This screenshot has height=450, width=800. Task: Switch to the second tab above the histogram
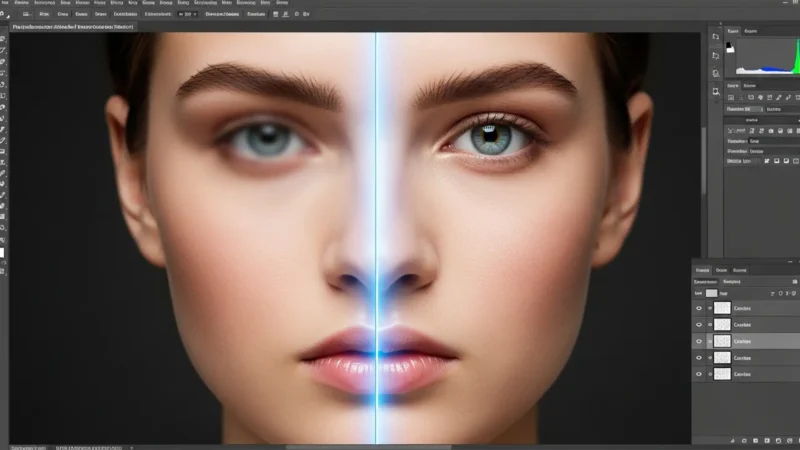[751, 31]
